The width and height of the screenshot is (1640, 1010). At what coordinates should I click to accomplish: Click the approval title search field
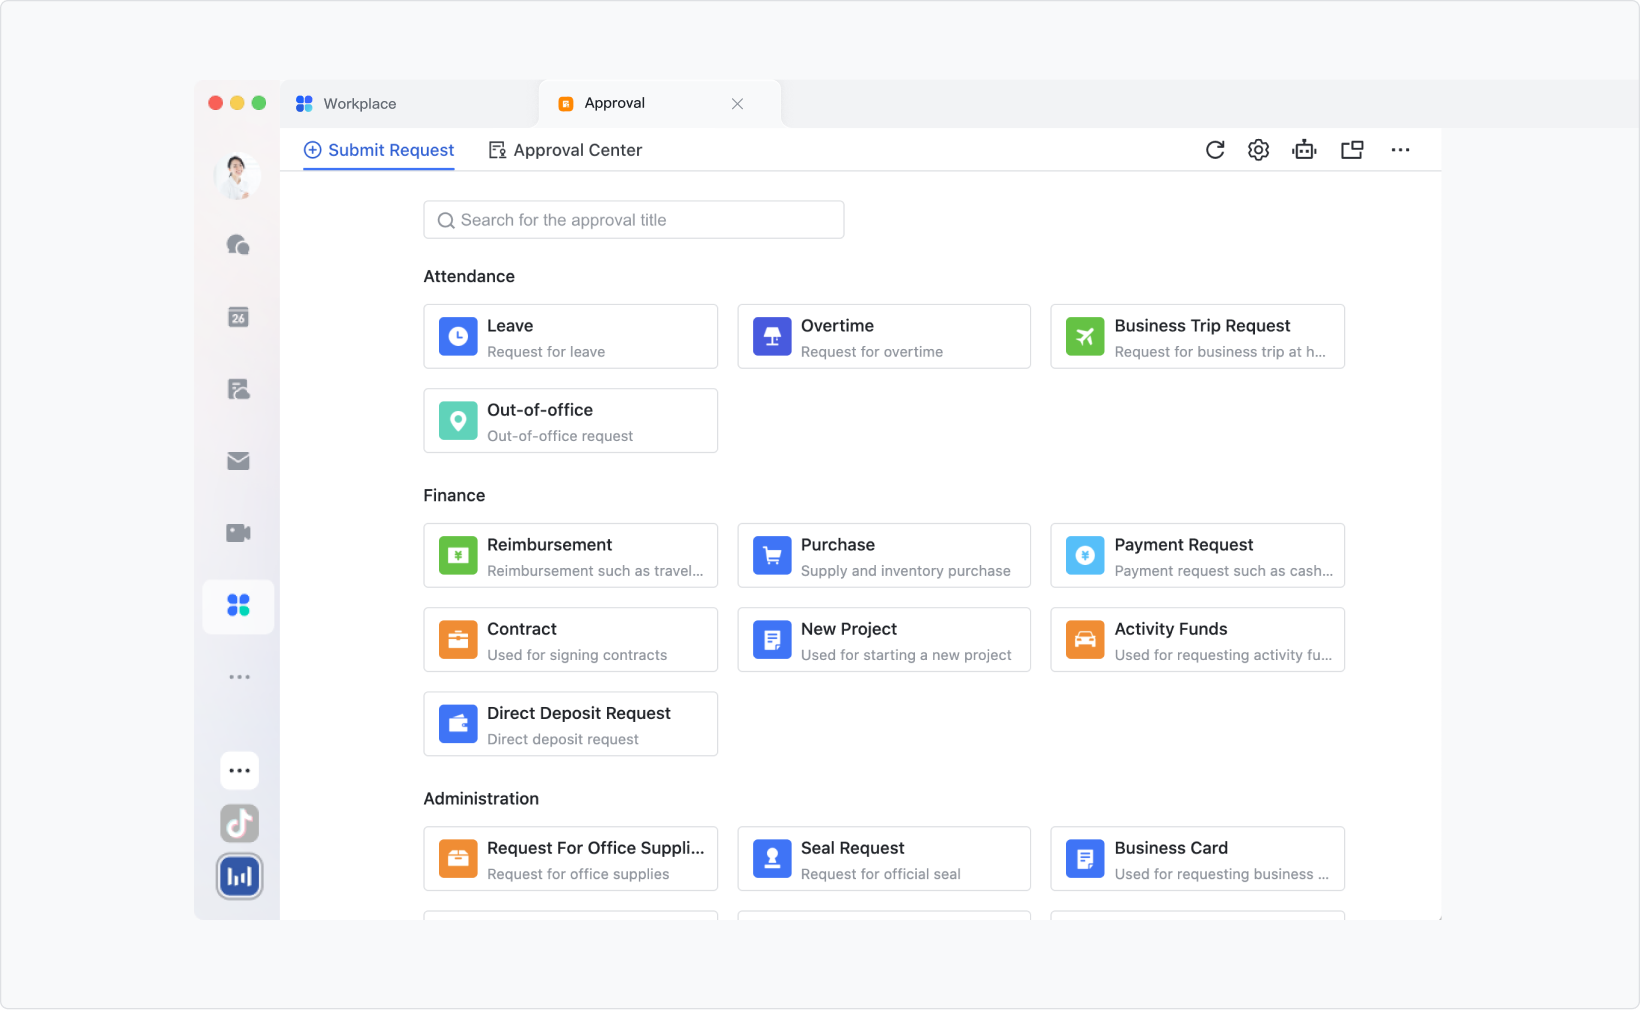coord(633,219)
